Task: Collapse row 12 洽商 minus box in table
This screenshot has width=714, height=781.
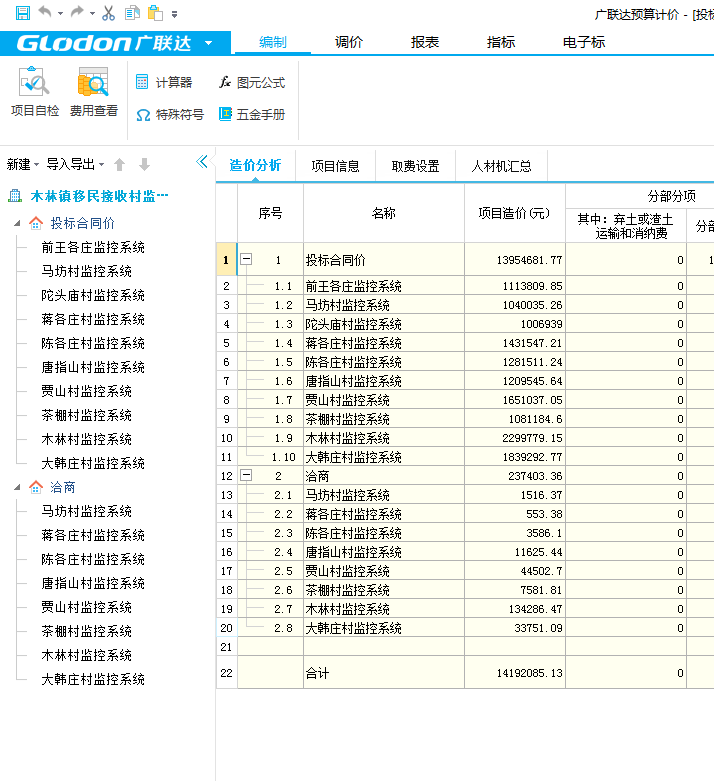Action: pos(246,475)
